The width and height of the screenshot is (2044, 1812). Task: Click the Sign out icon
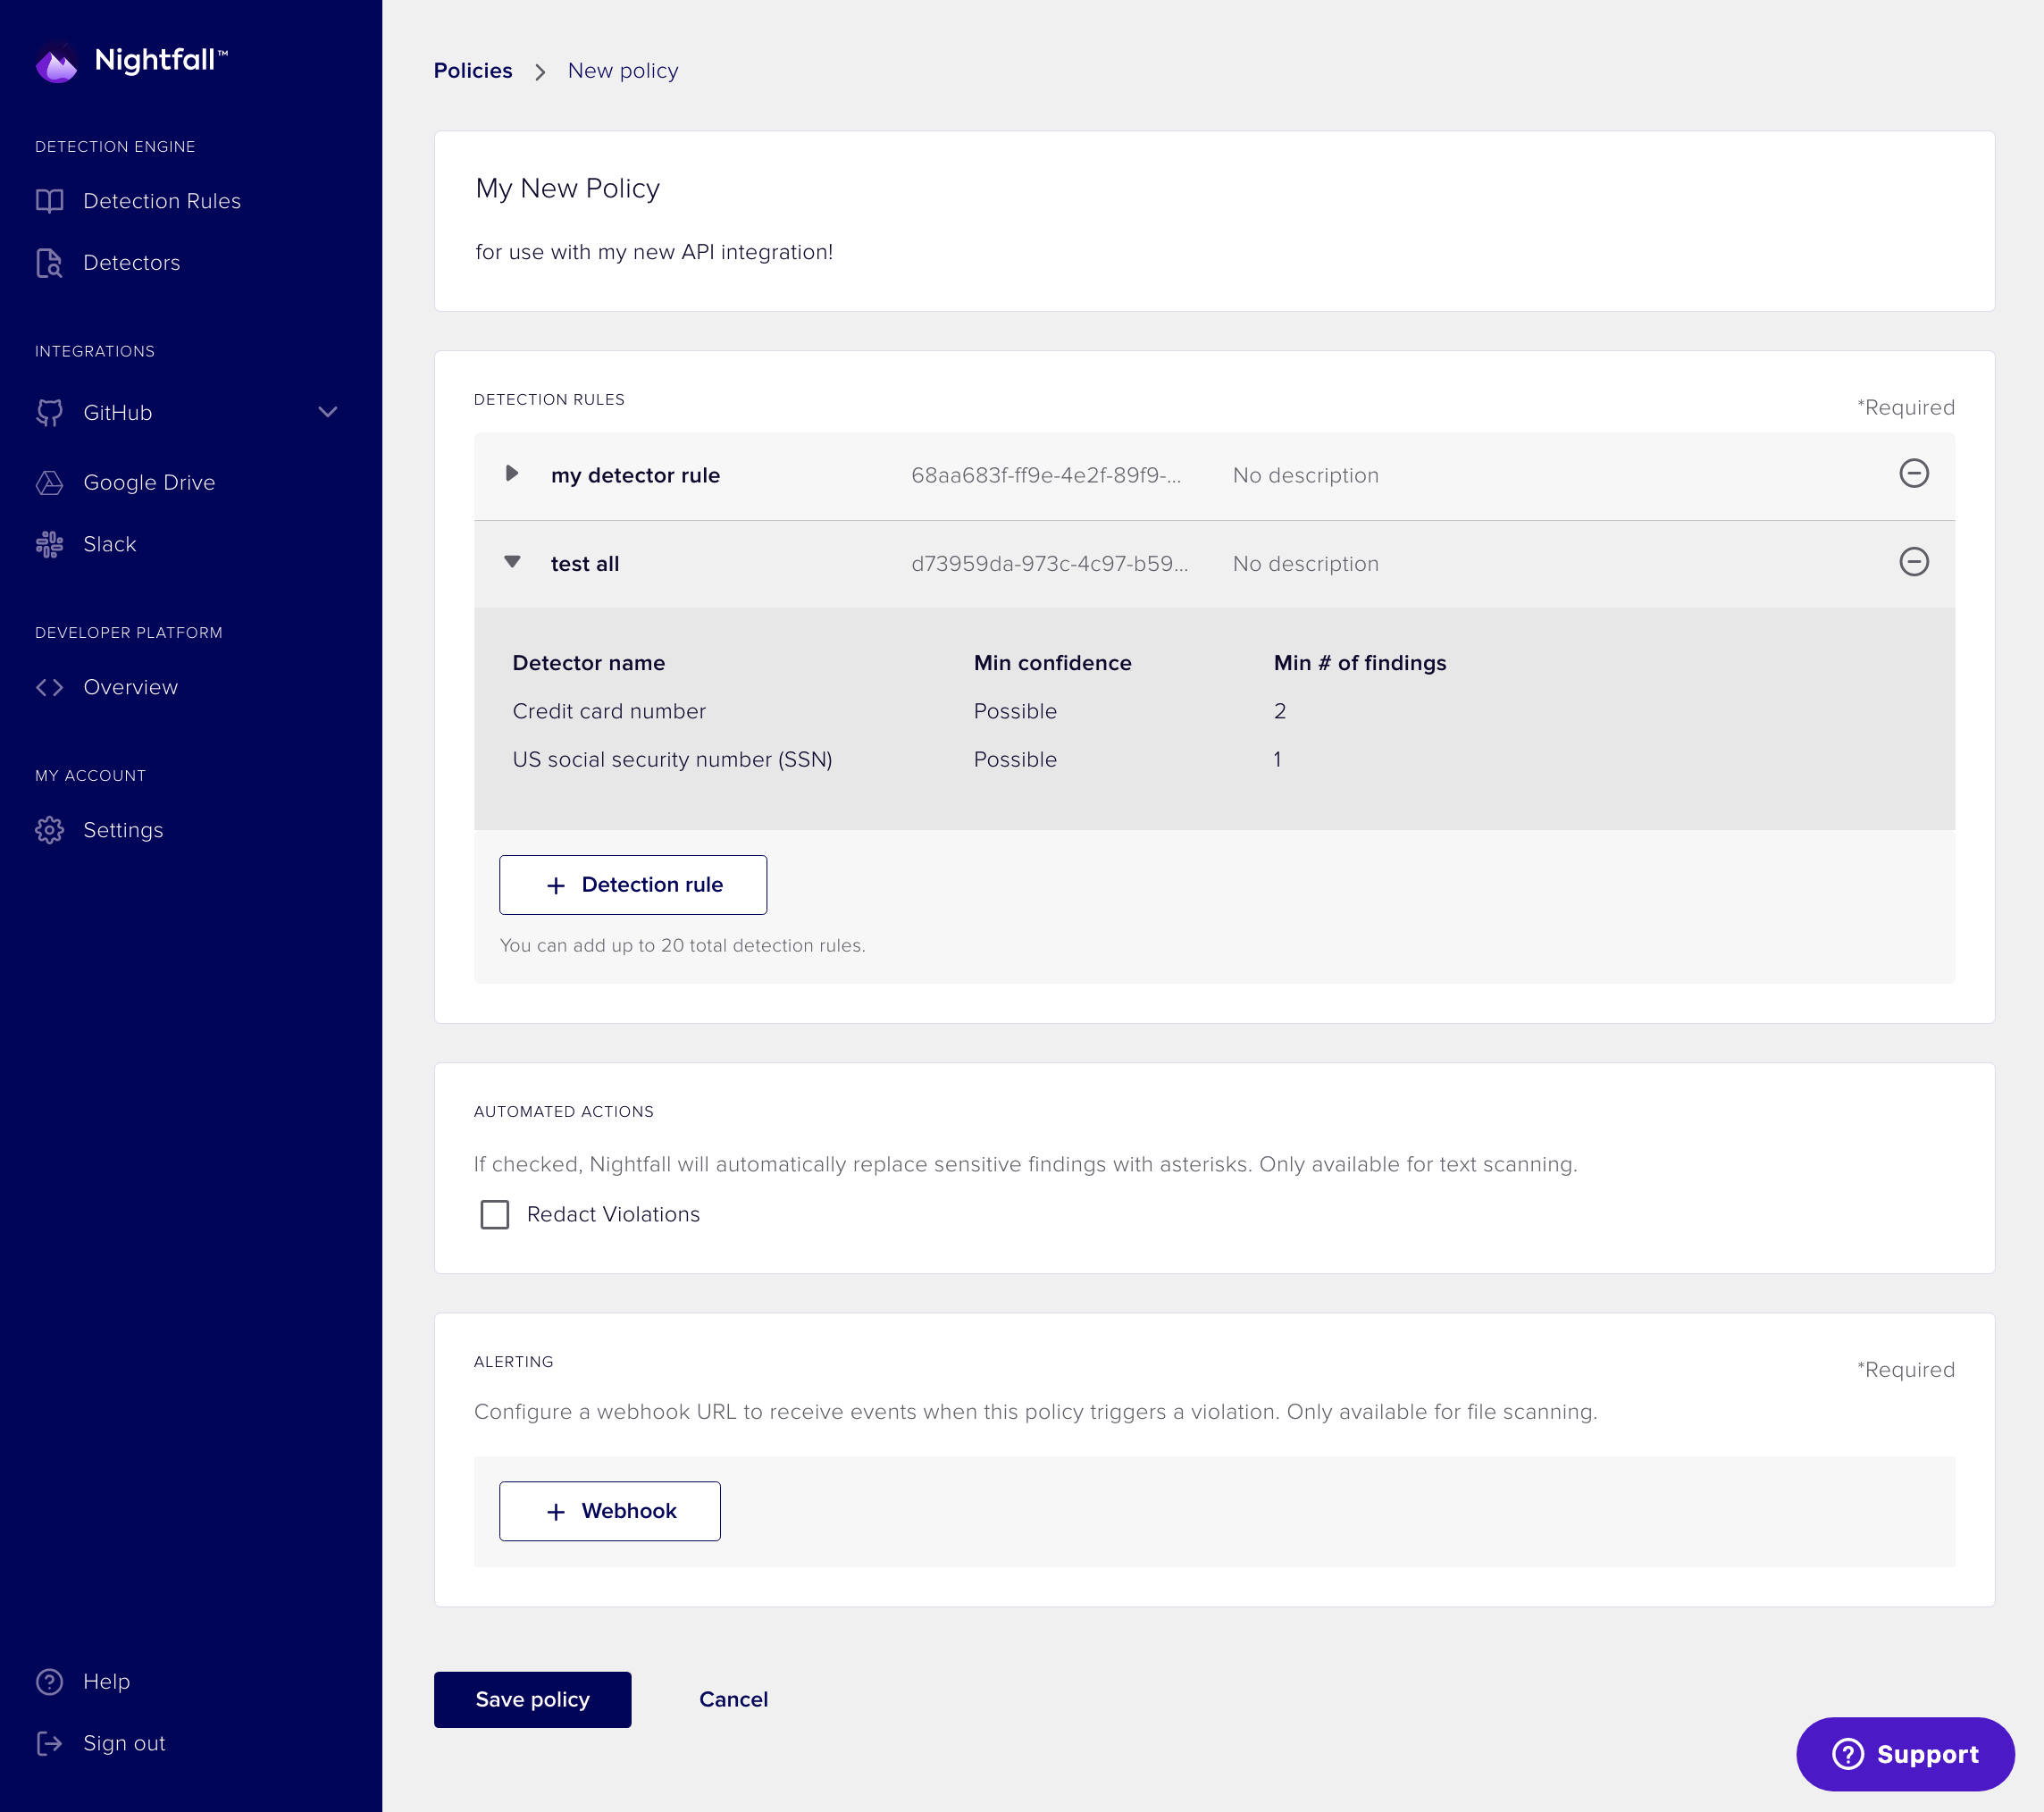[49, 1743]
